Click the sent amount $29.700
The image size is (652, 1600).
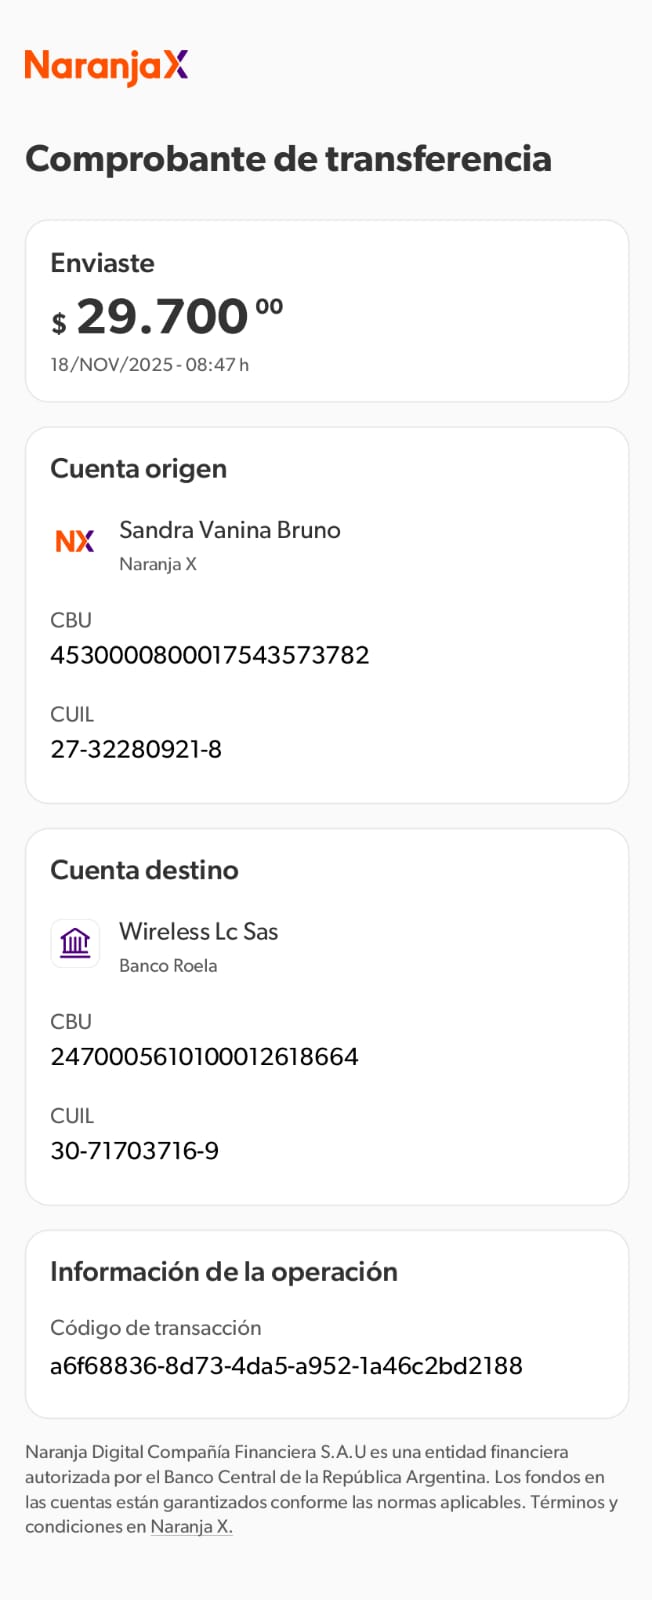coord(167,317)
